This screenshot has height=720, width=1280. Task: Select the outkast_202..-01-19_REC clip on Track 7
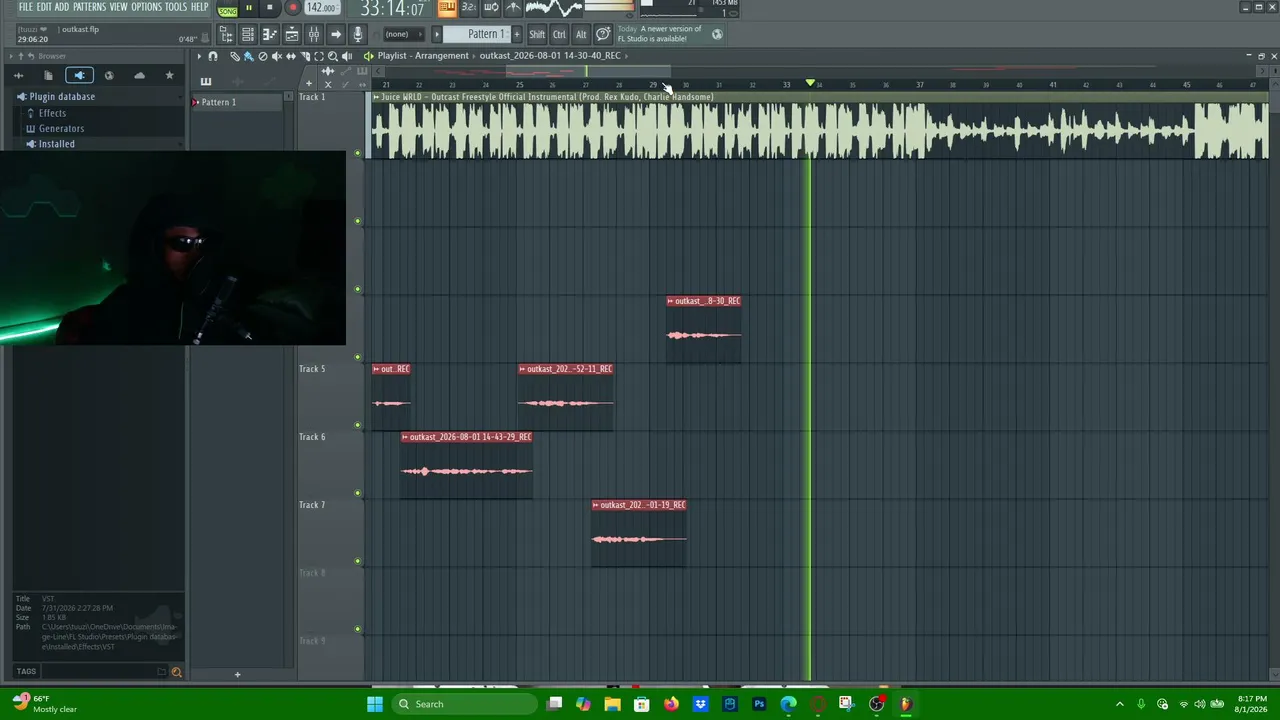[x=639, y=533]
